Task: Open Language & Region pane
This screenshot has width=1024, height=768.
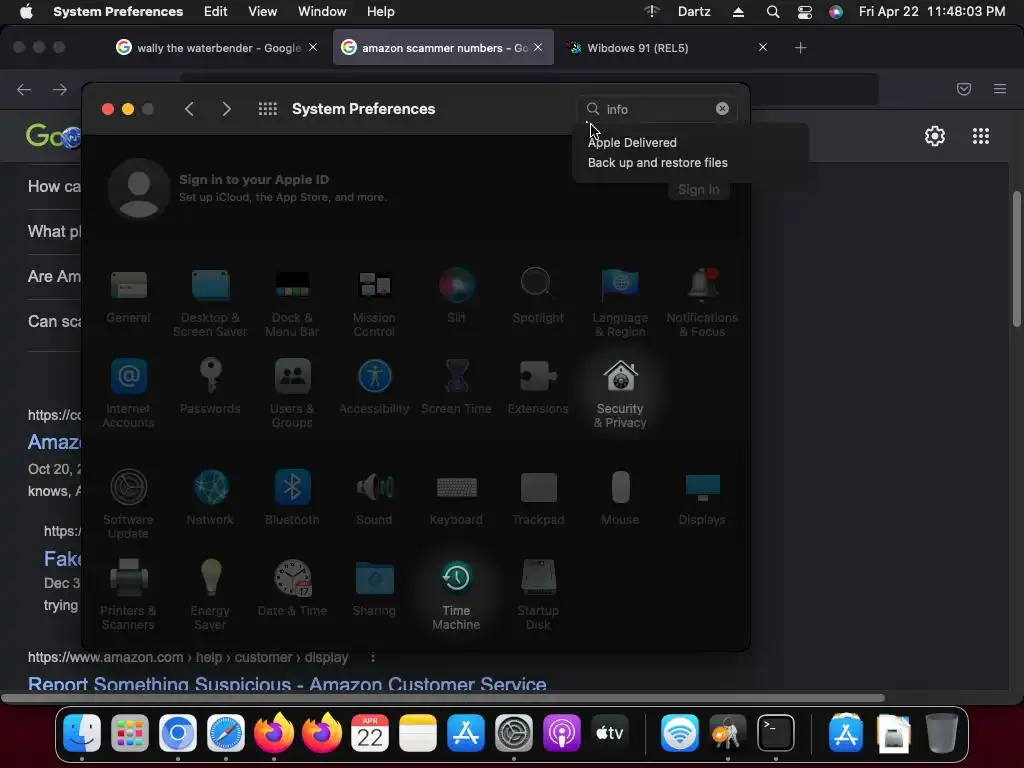Action: click(x=620, y=302)
